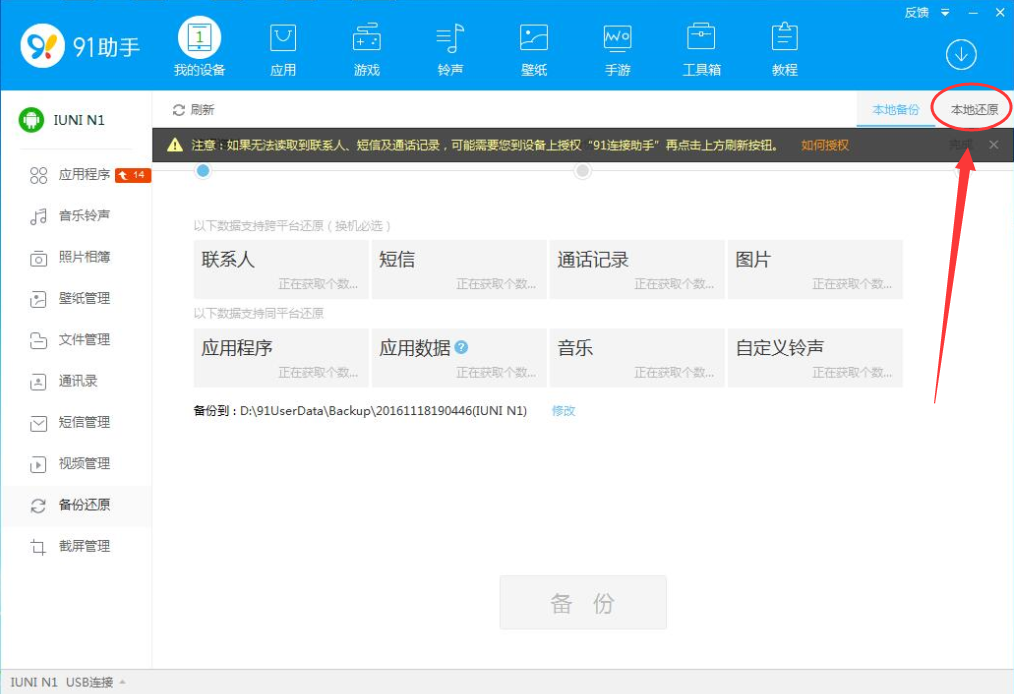
Task: Open the 壁纸 wallpapers icon
Action: 533,40
